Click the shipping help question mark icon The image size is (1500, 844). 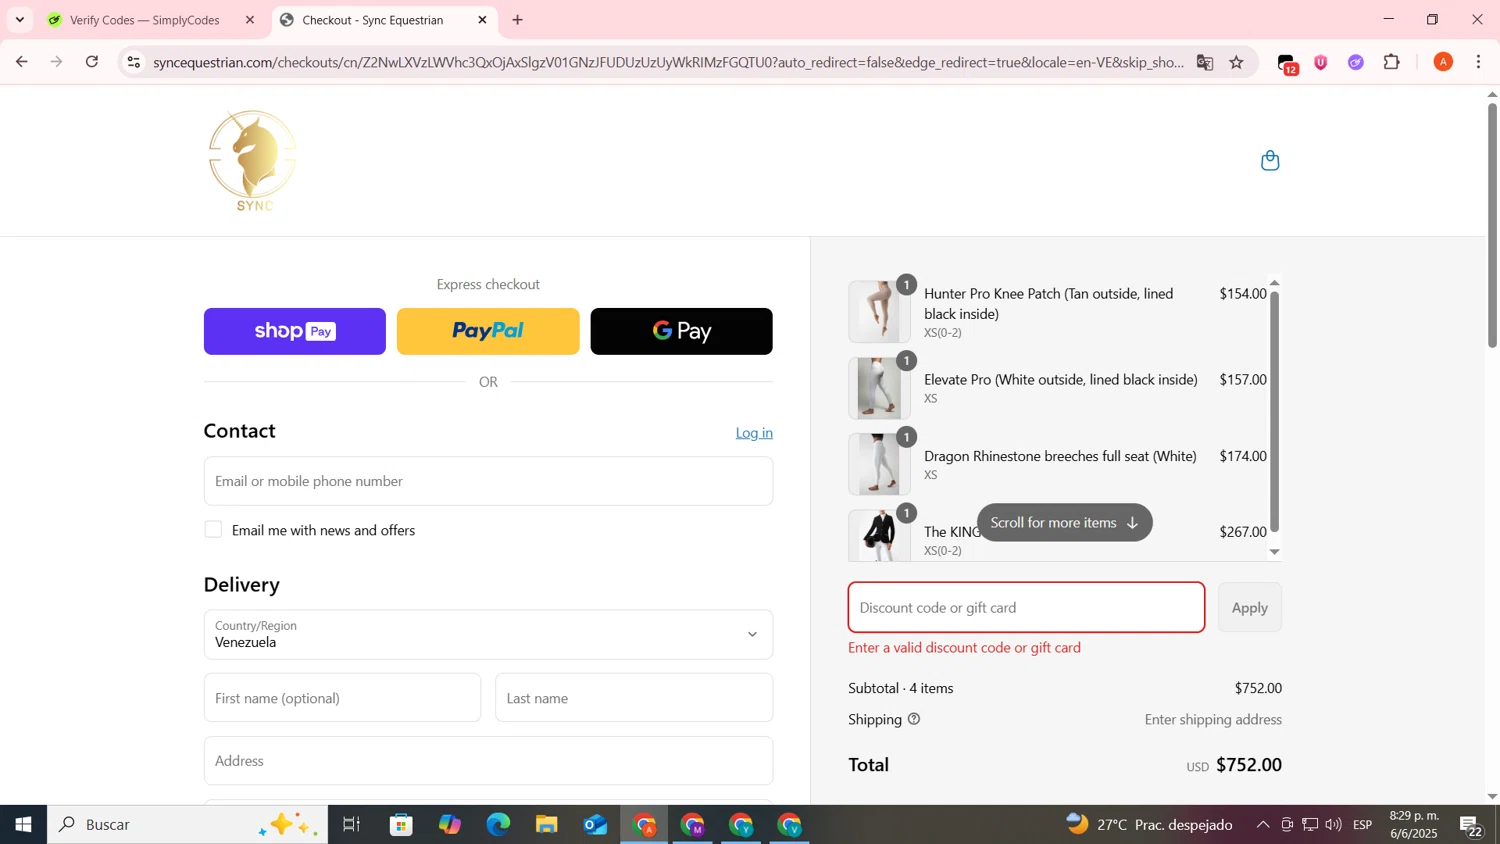[914, 719]
